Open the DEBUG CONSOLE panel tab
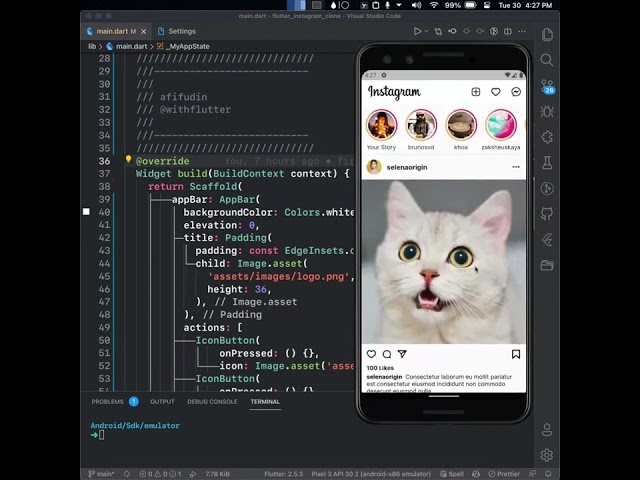 [x=212, y=402]
